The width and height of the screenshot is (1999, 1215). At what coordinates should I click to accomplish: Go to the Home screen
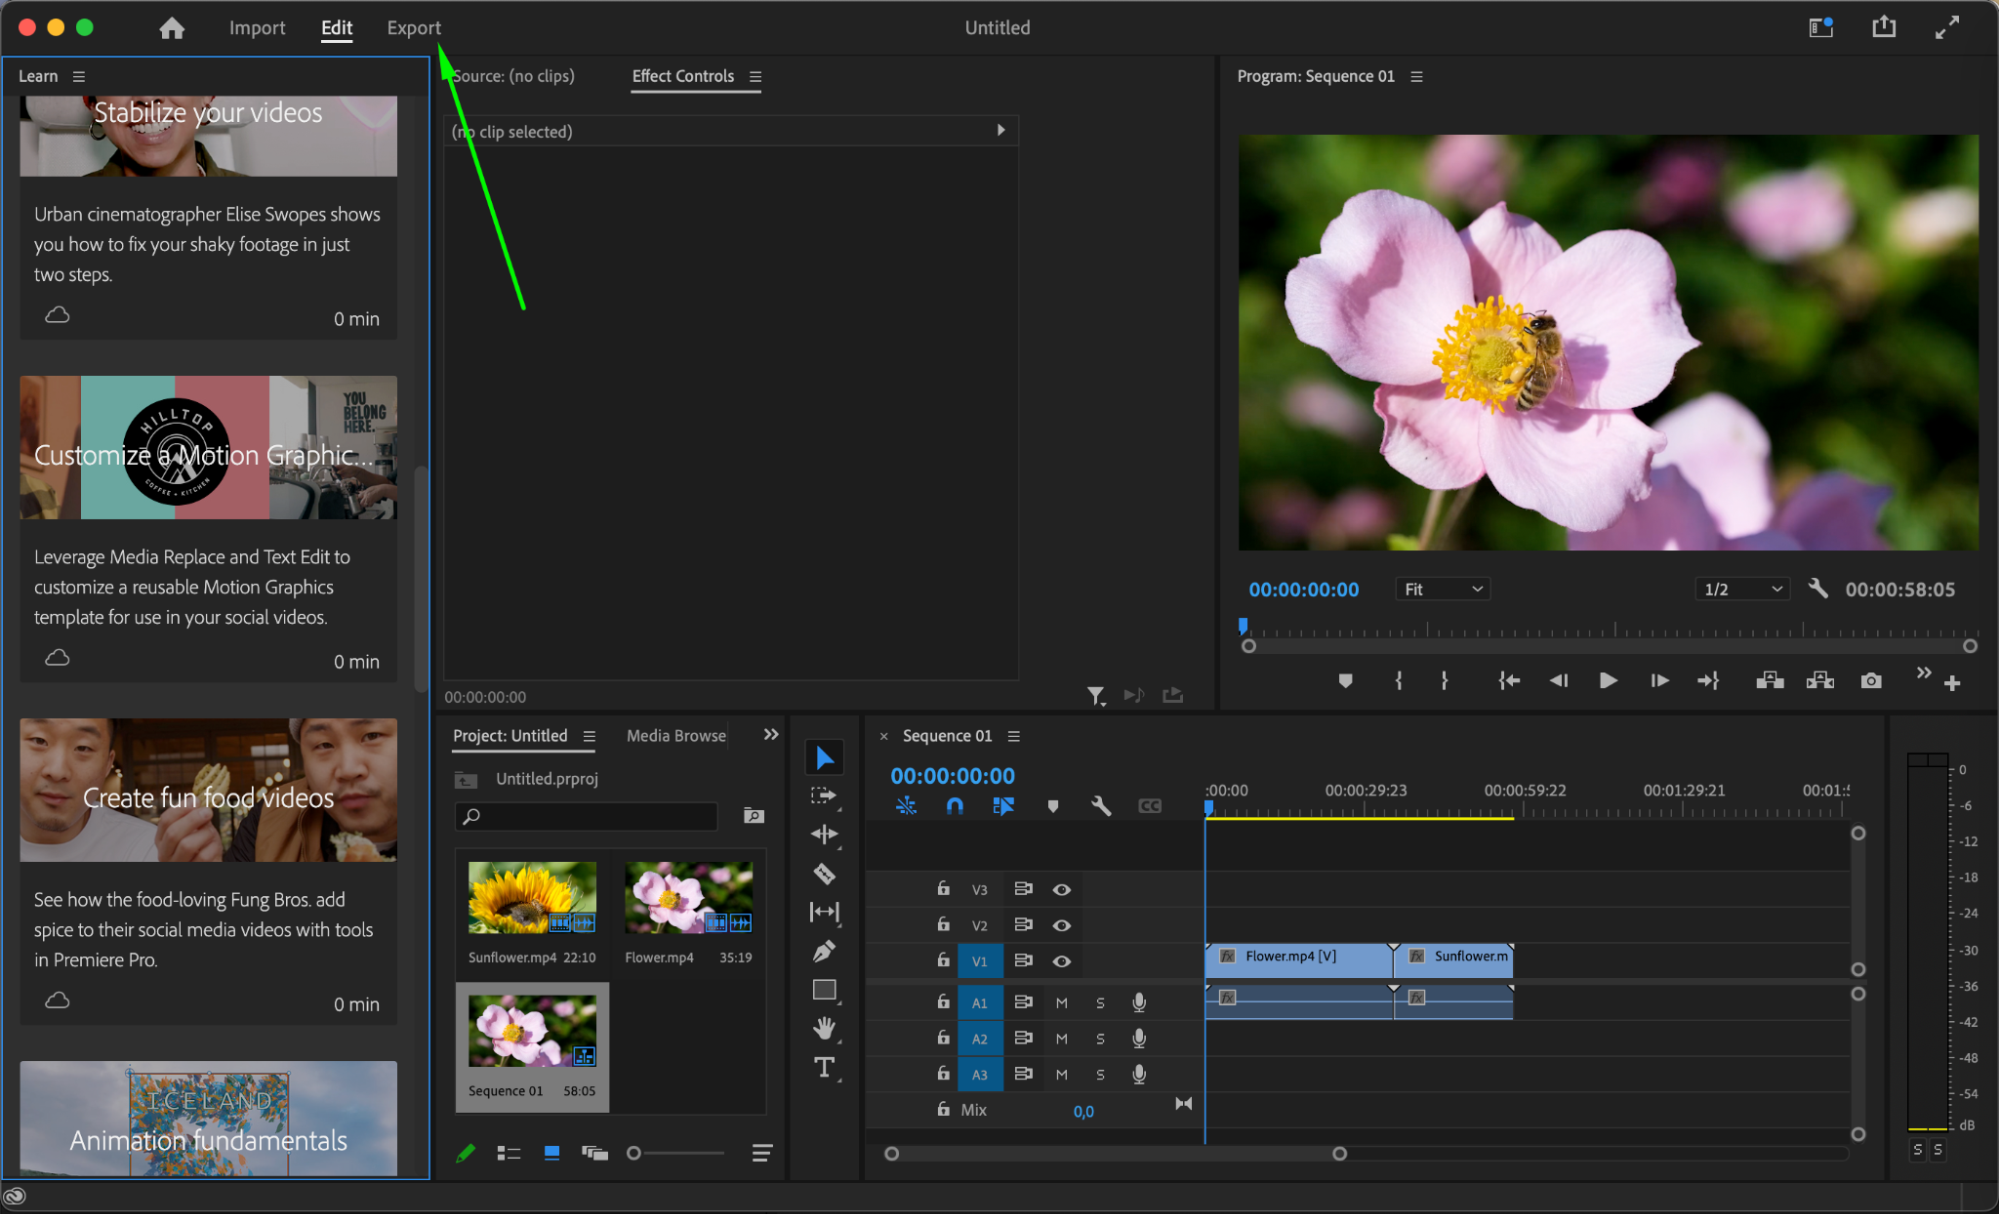tap(172, 28)
